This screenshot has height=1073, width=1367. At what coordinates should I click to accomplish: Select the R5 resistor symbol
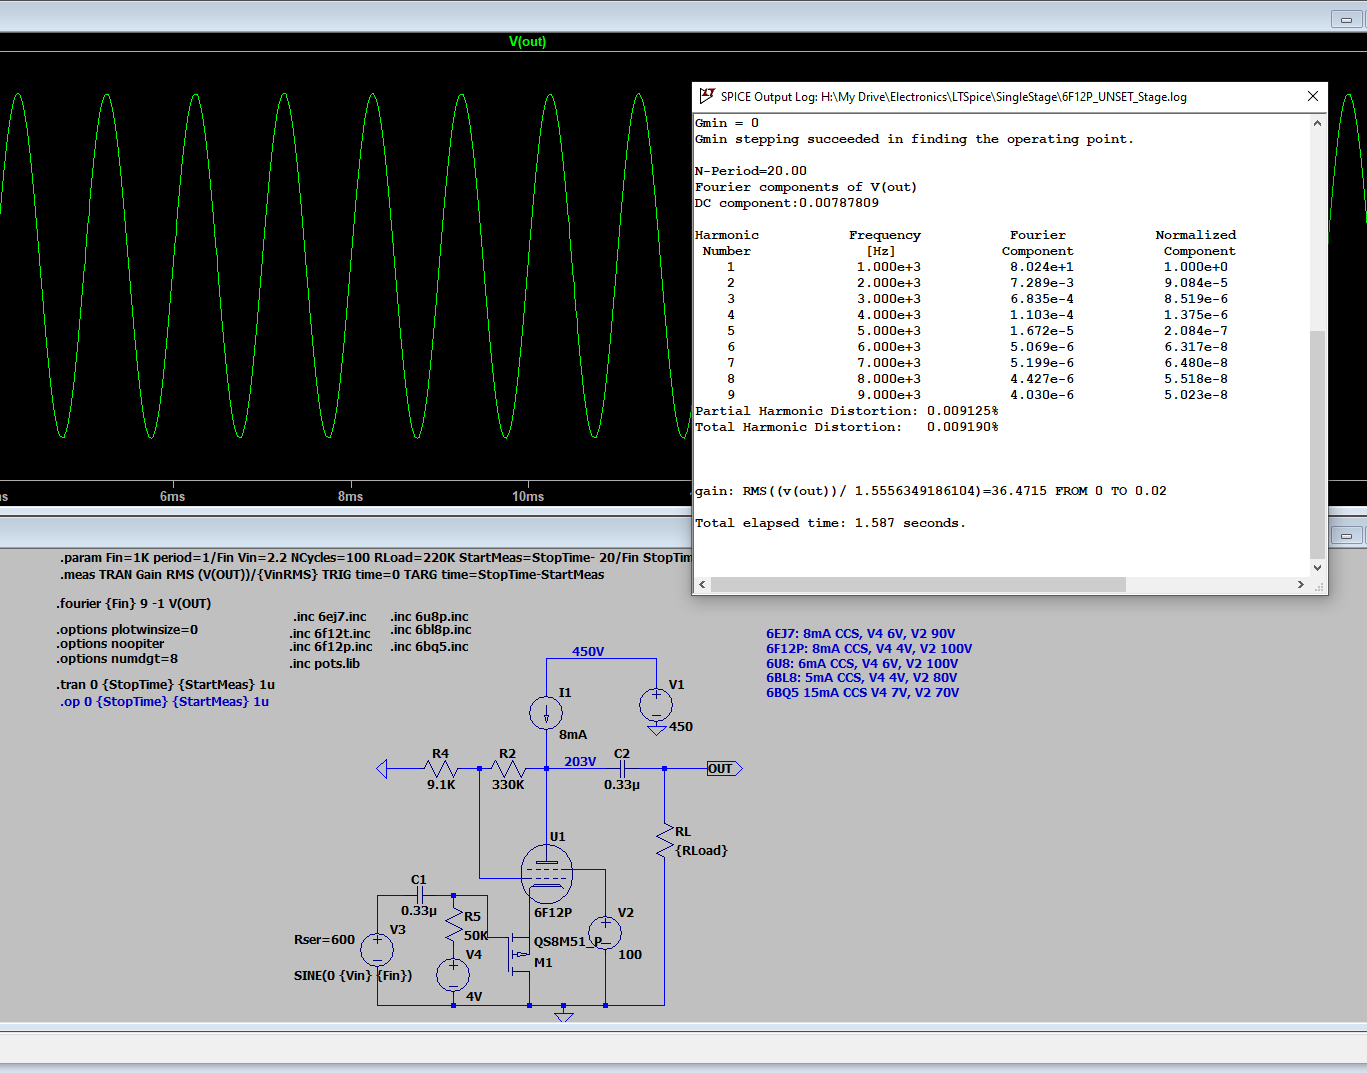(454, 922)
